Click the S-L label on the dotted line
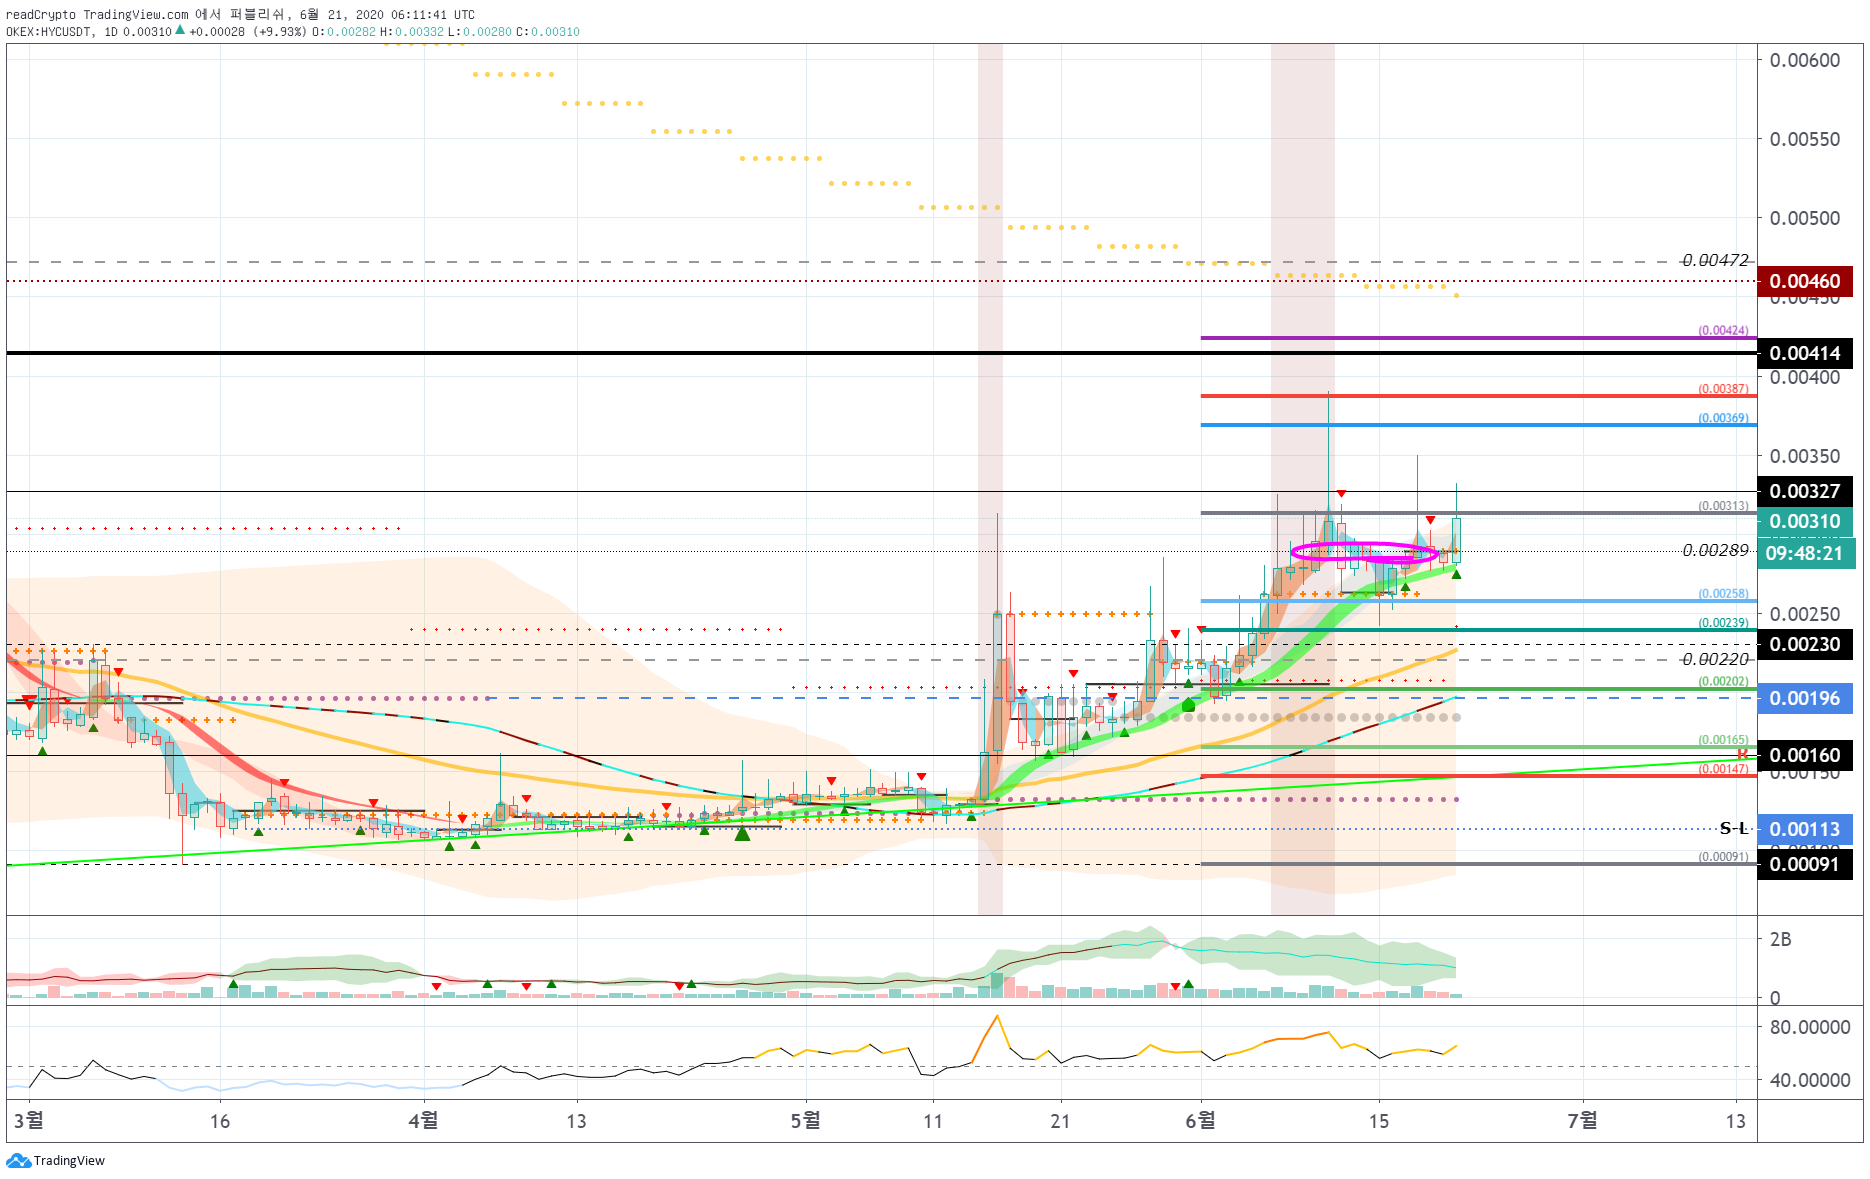The height and width of the screenshot is (1179, 1870). [x=1733, y=828]
